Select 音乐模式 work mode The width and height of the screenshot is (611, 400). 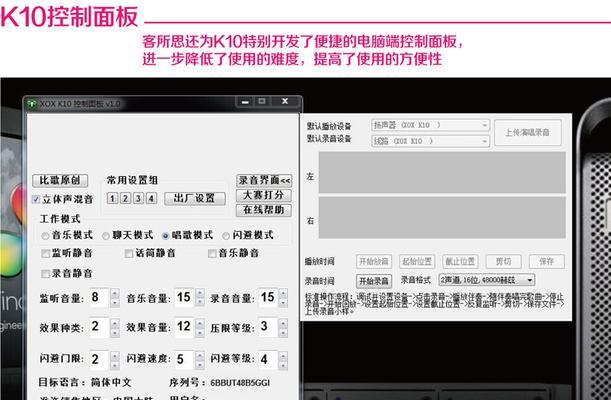45,236
